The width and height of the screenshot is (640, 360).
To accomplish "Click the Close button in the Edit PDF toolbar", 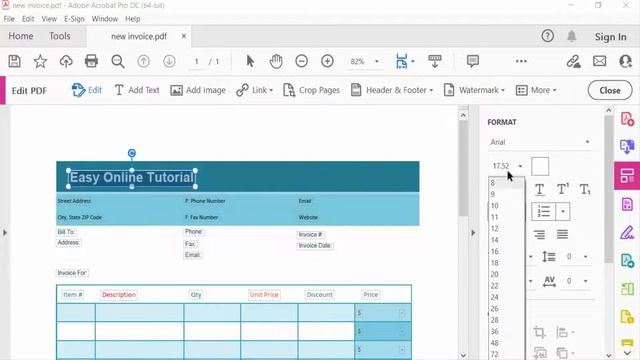I will tap(610, 90).
